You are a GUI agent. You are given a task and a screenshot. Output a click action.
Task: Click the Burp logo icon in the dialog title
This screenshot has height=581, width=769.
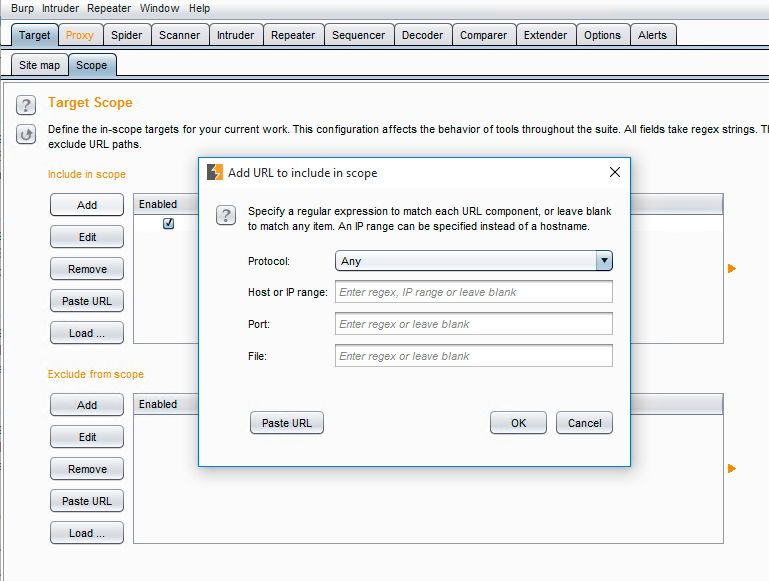pos(215,173)
